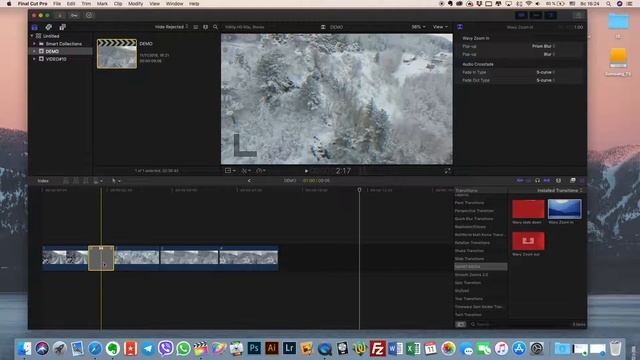Toggle solo headphones button
Viewport: 640px width, 360px height.
pyautogui.click(x=538, y=180)
